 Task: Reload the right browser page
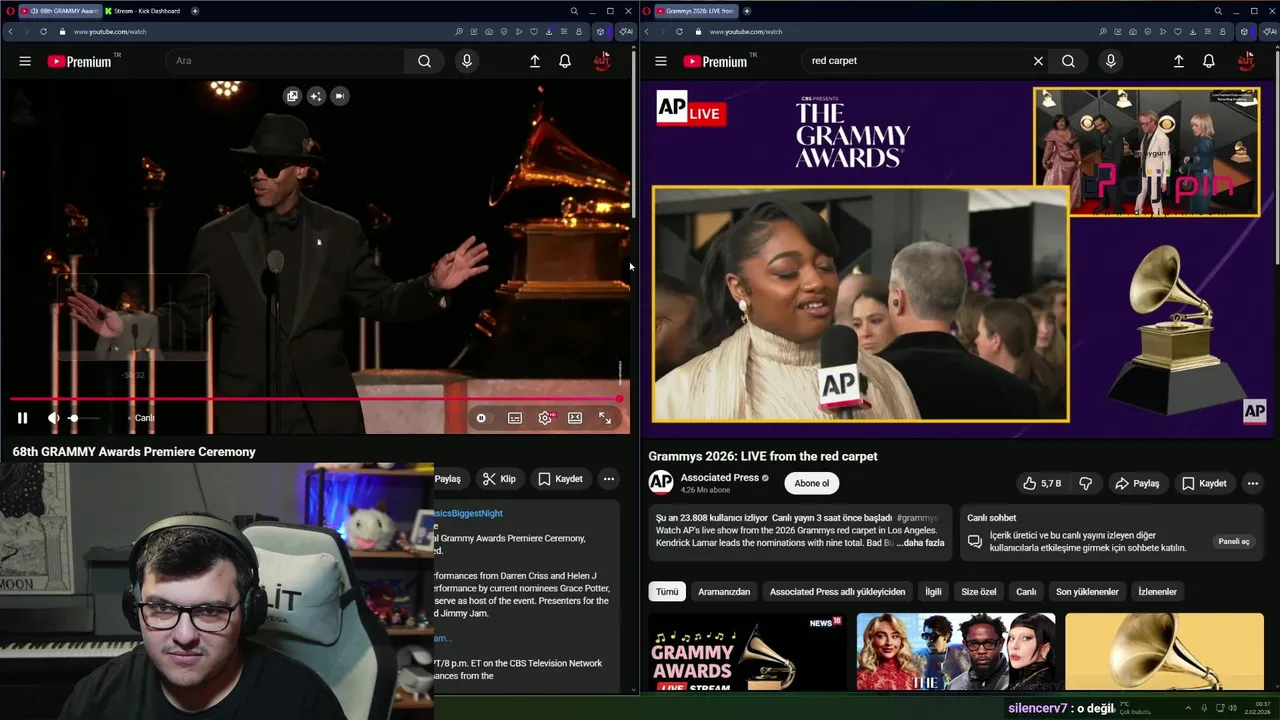pyautogui.click(x=679, y=31)
